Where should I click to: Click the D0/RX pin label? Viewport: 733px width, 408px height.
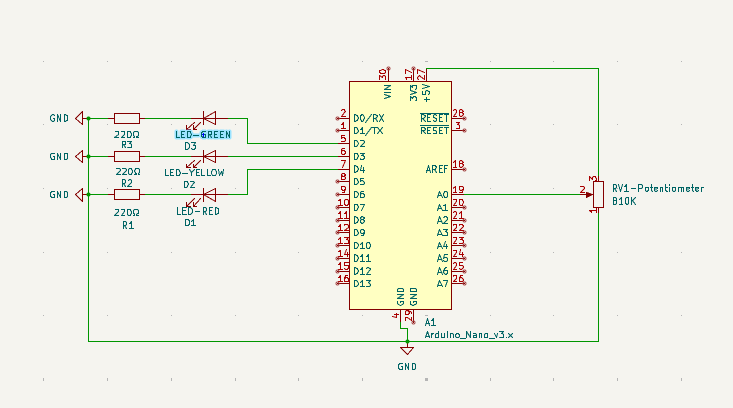[369, 118]
